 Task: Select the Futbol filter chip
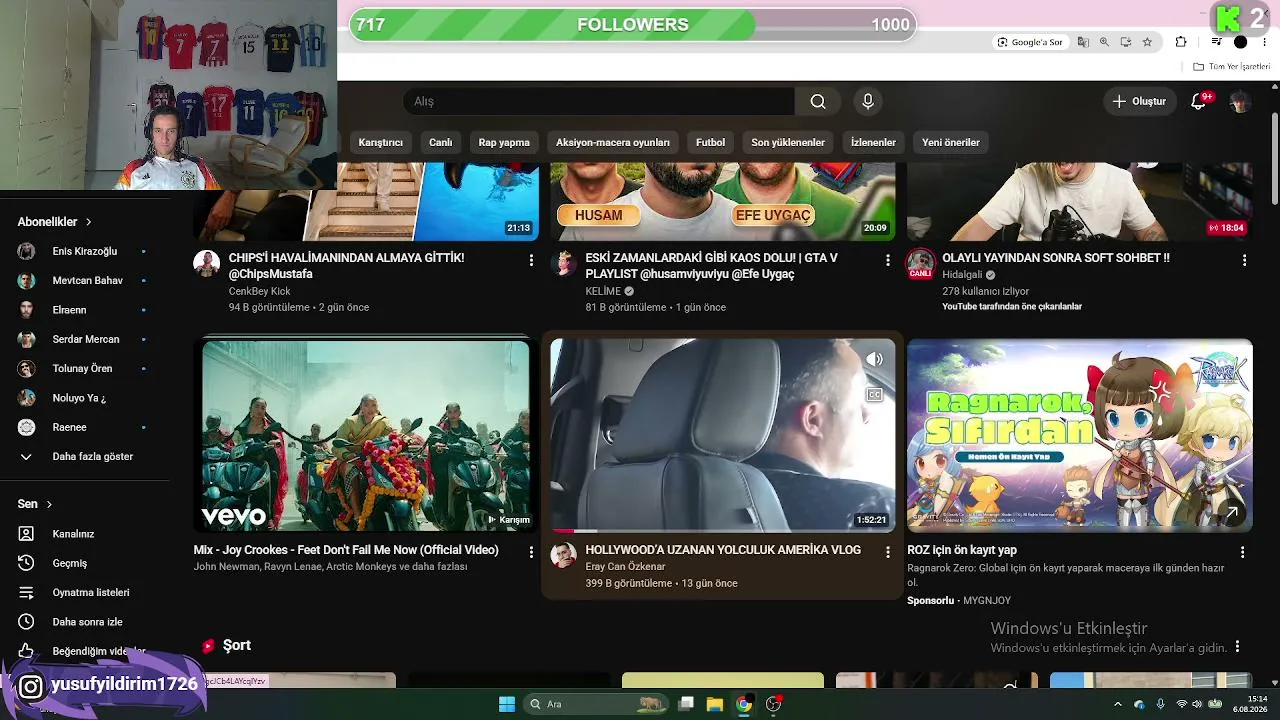[710, 142]
